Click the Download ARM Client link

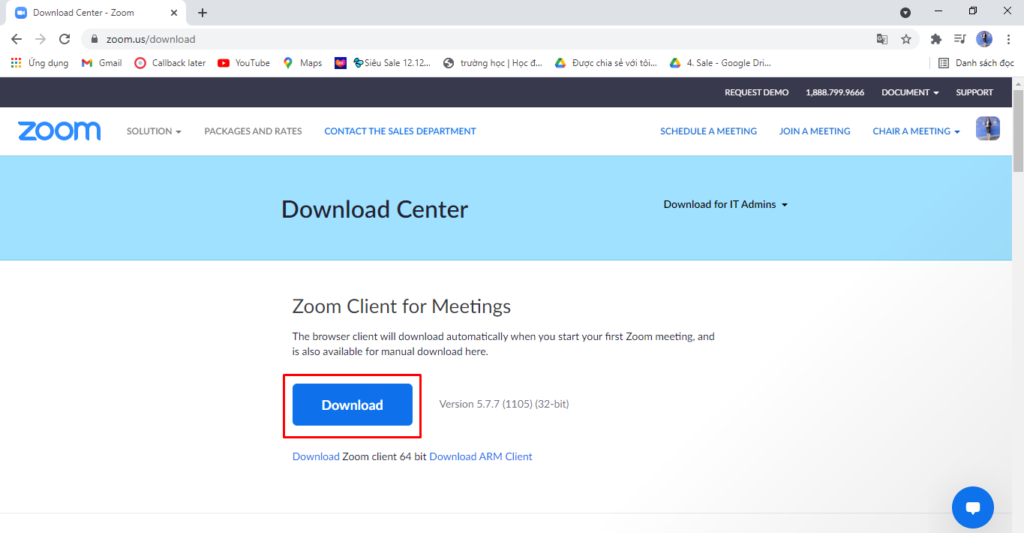[480, 457]
